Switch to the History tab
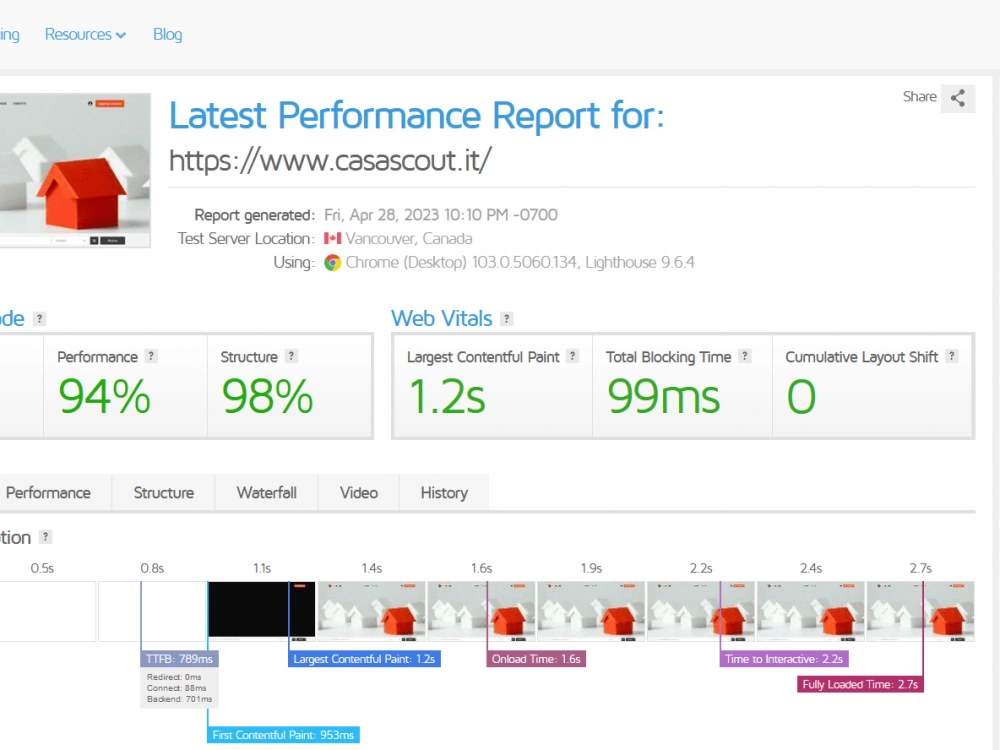This screenshot has width=1000, height=750. tap(445, 492)
